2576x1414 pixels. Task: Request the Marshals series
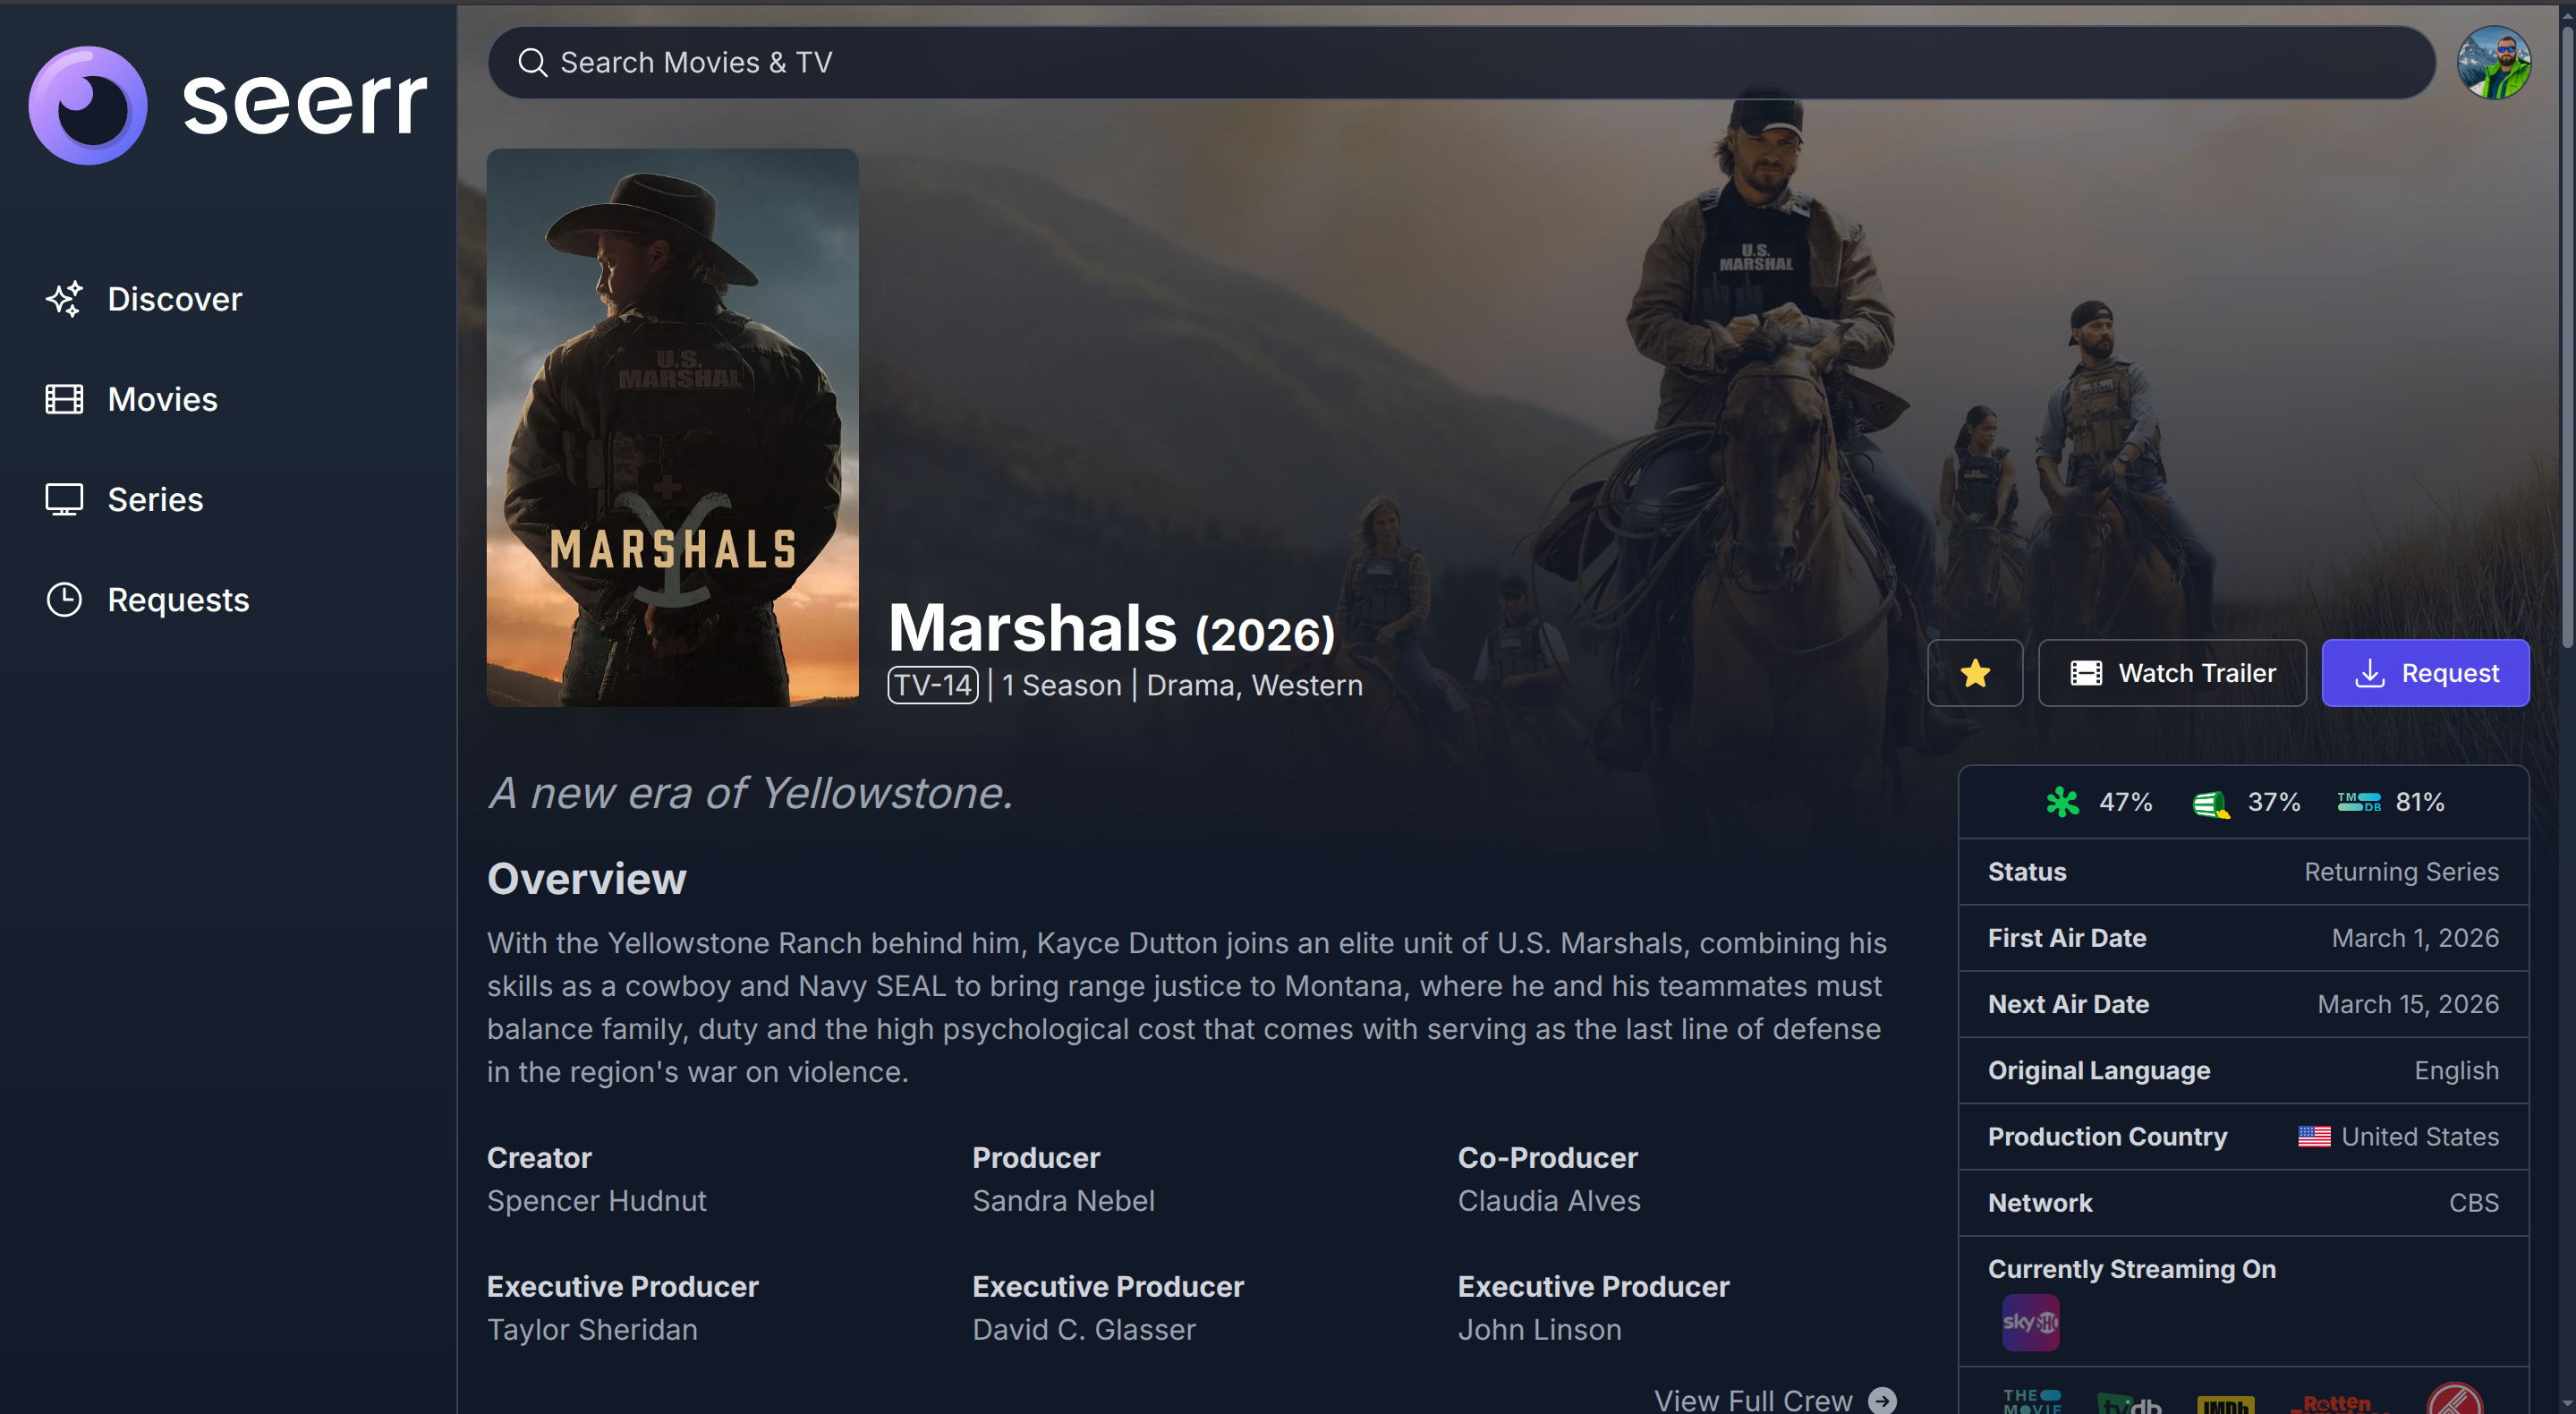point(2425,673)
